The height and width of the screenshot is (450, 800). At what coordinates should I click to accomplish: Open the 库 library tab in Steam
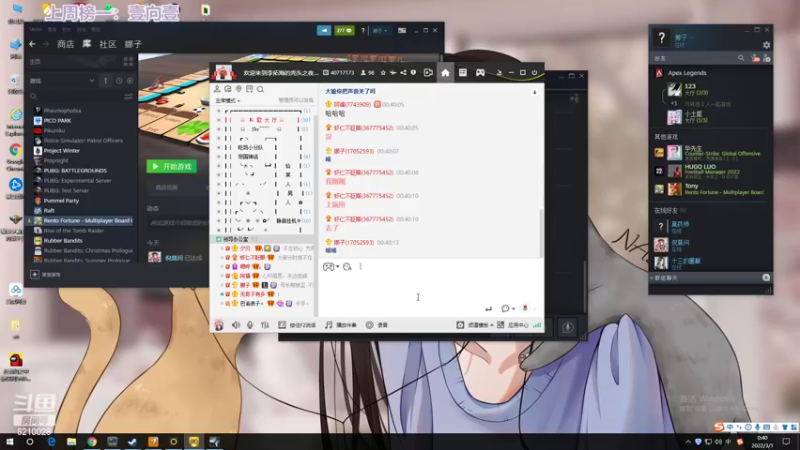(x=87, y=44)
